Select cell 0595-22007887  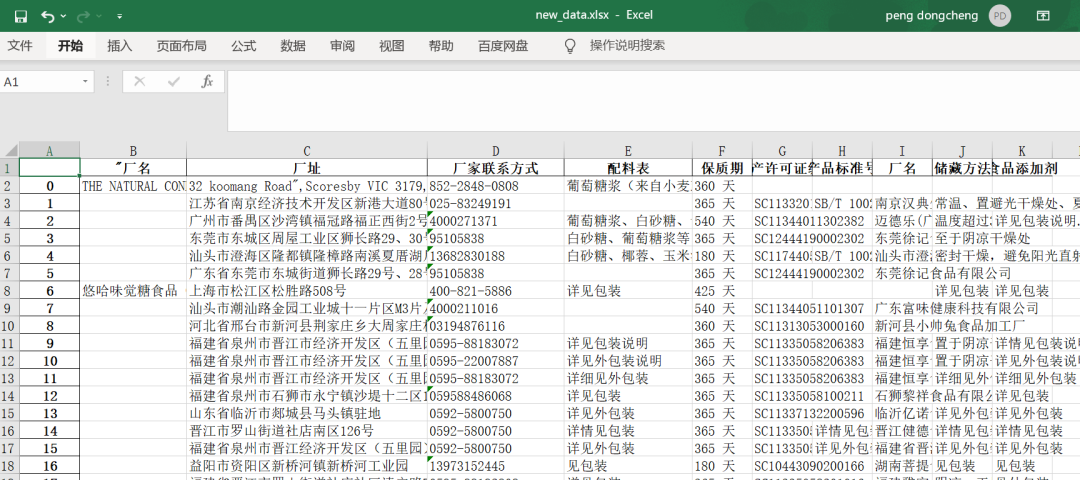click(495, 361)
